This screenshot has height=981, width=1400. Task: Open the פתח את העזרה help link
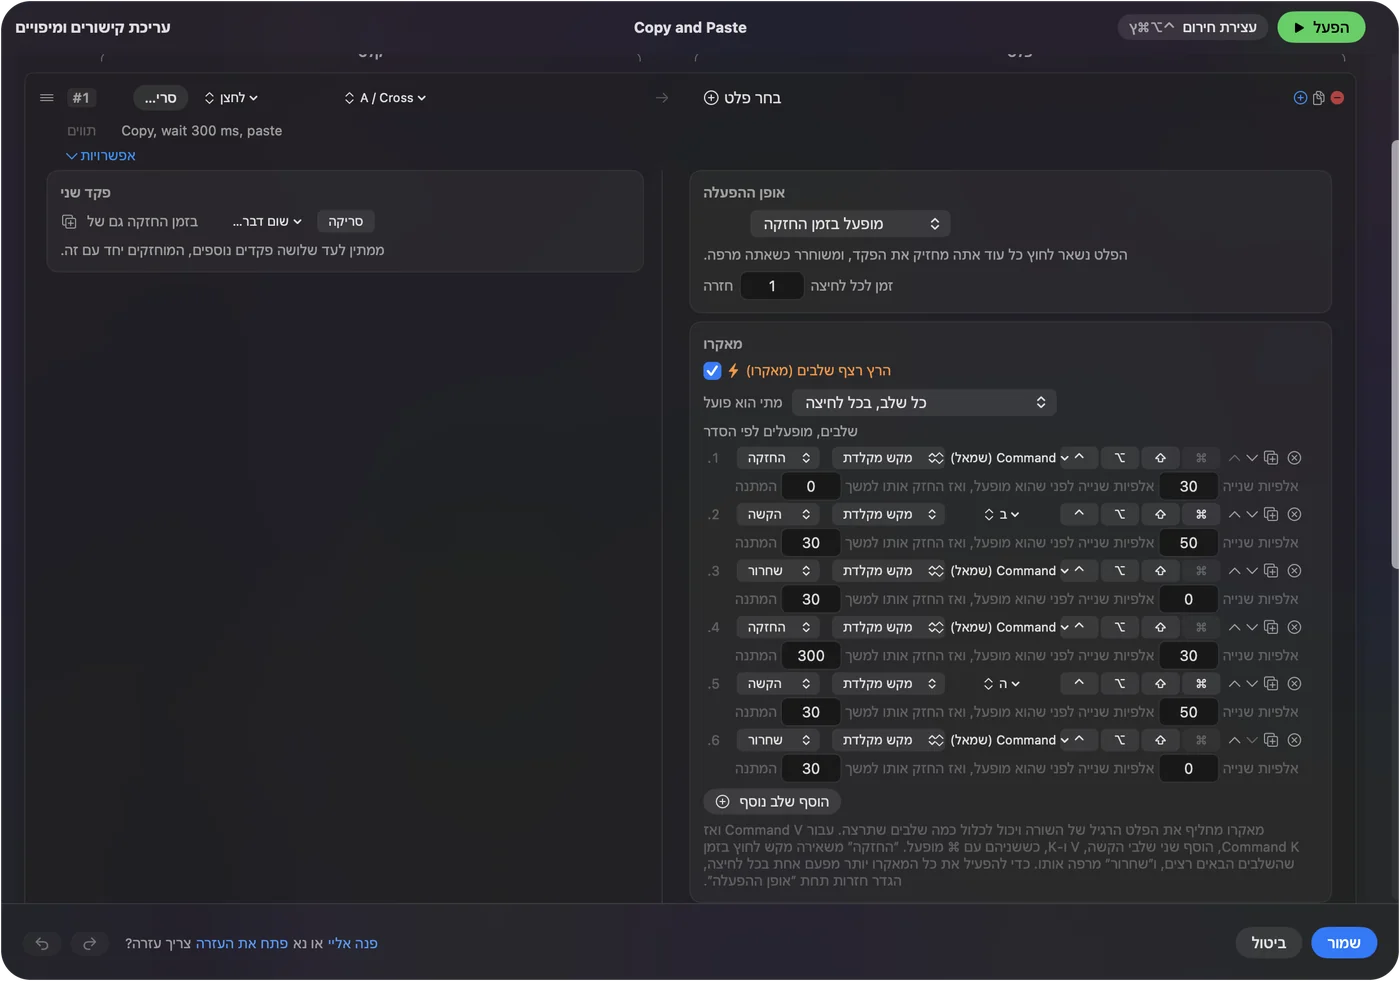[x=241, y=943]
